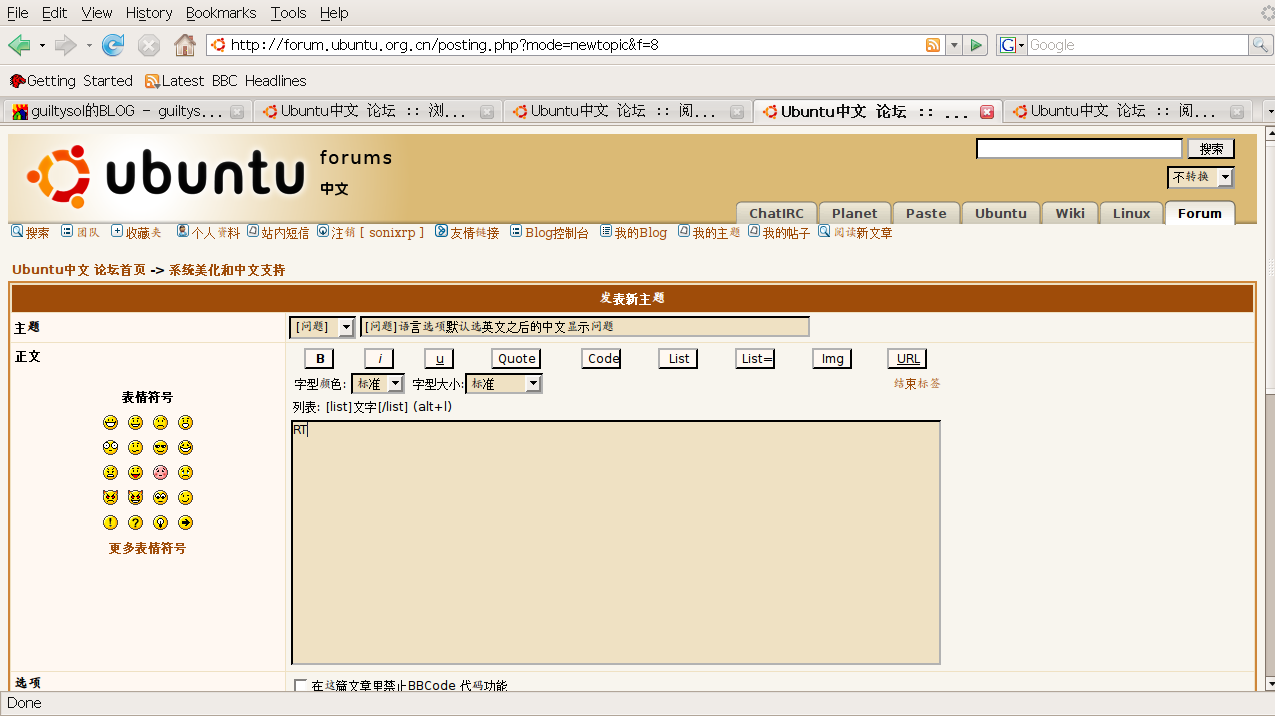The image size is (1275, 716).
Task: Switch to the guiltysol的BLOG tab
Action: pos(127,112)
